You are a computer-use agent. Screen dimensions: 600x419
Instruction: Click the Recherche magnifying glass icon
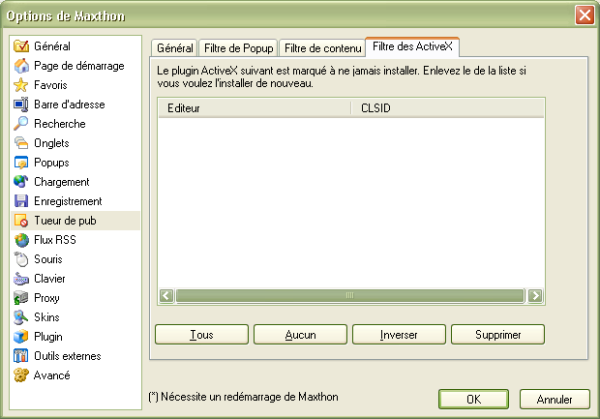[x=21, y=124]
